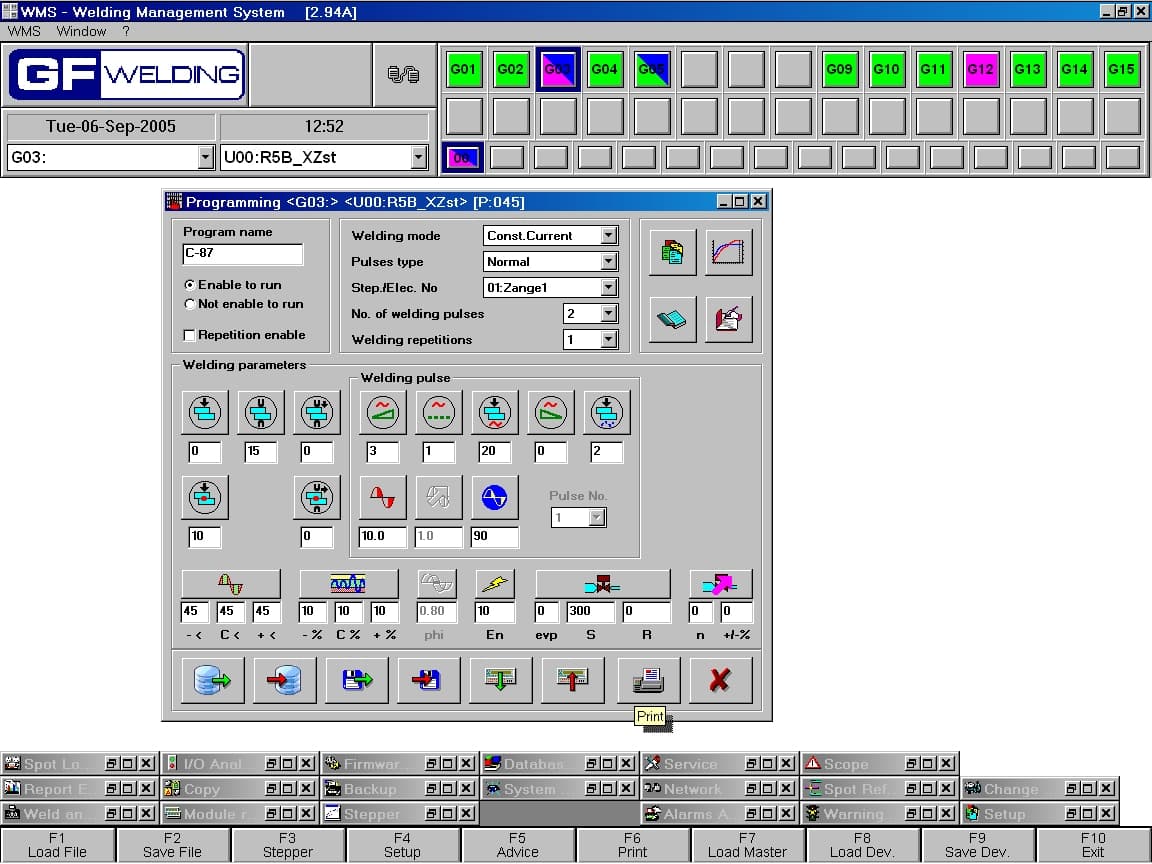This screenshot has width=1152, height=864.
Task: Select the 'Enable to run' radio button
Action: (x=190, y=285)
